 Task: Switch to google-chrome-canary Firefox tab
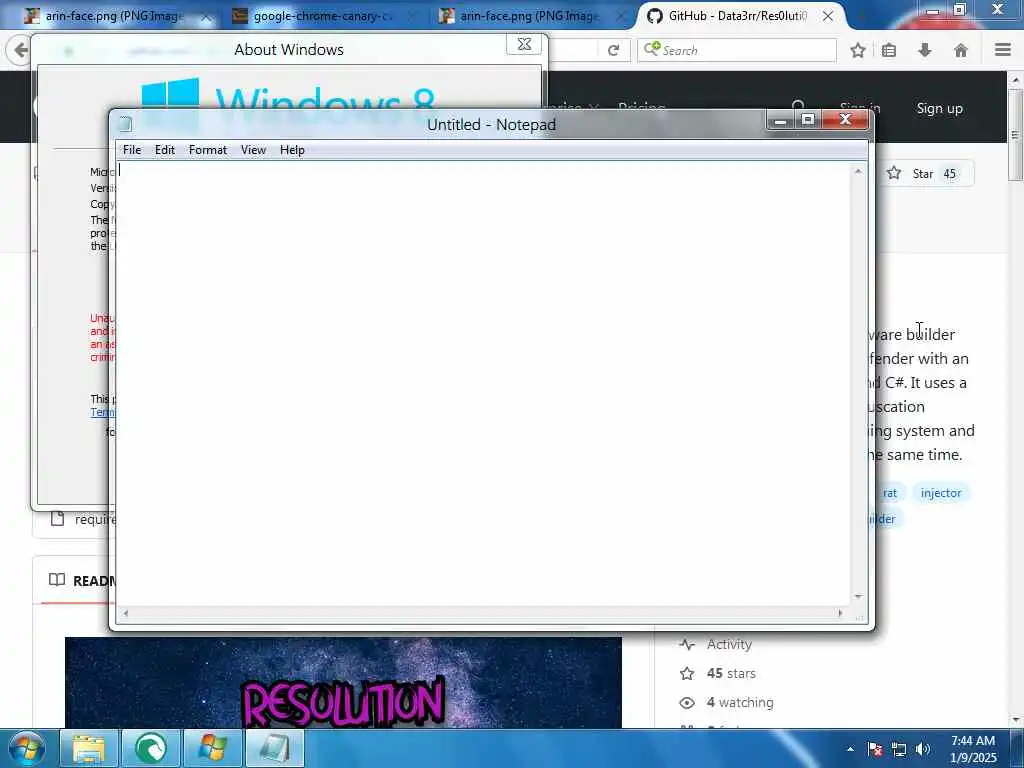click(323, 16)
